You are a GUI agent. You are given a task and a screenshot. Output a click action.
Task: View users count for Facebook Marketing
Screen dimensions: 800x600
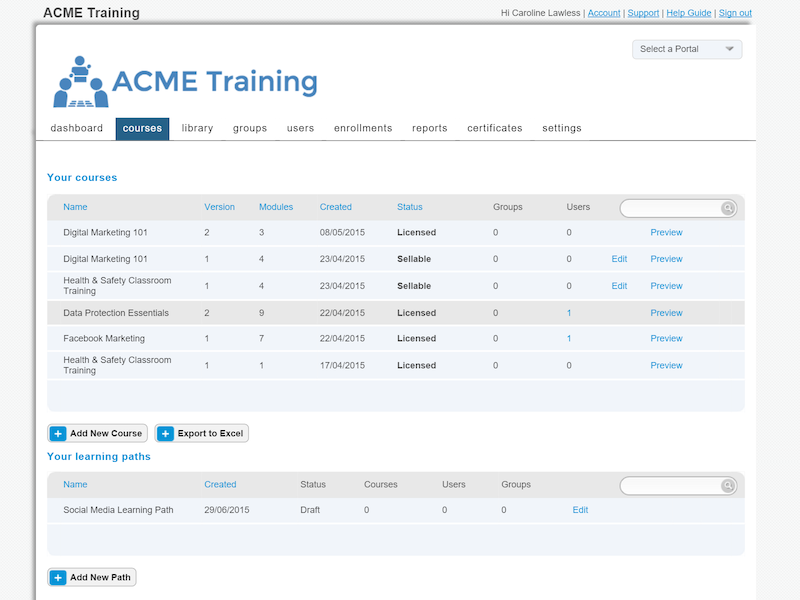pos(569,339)
